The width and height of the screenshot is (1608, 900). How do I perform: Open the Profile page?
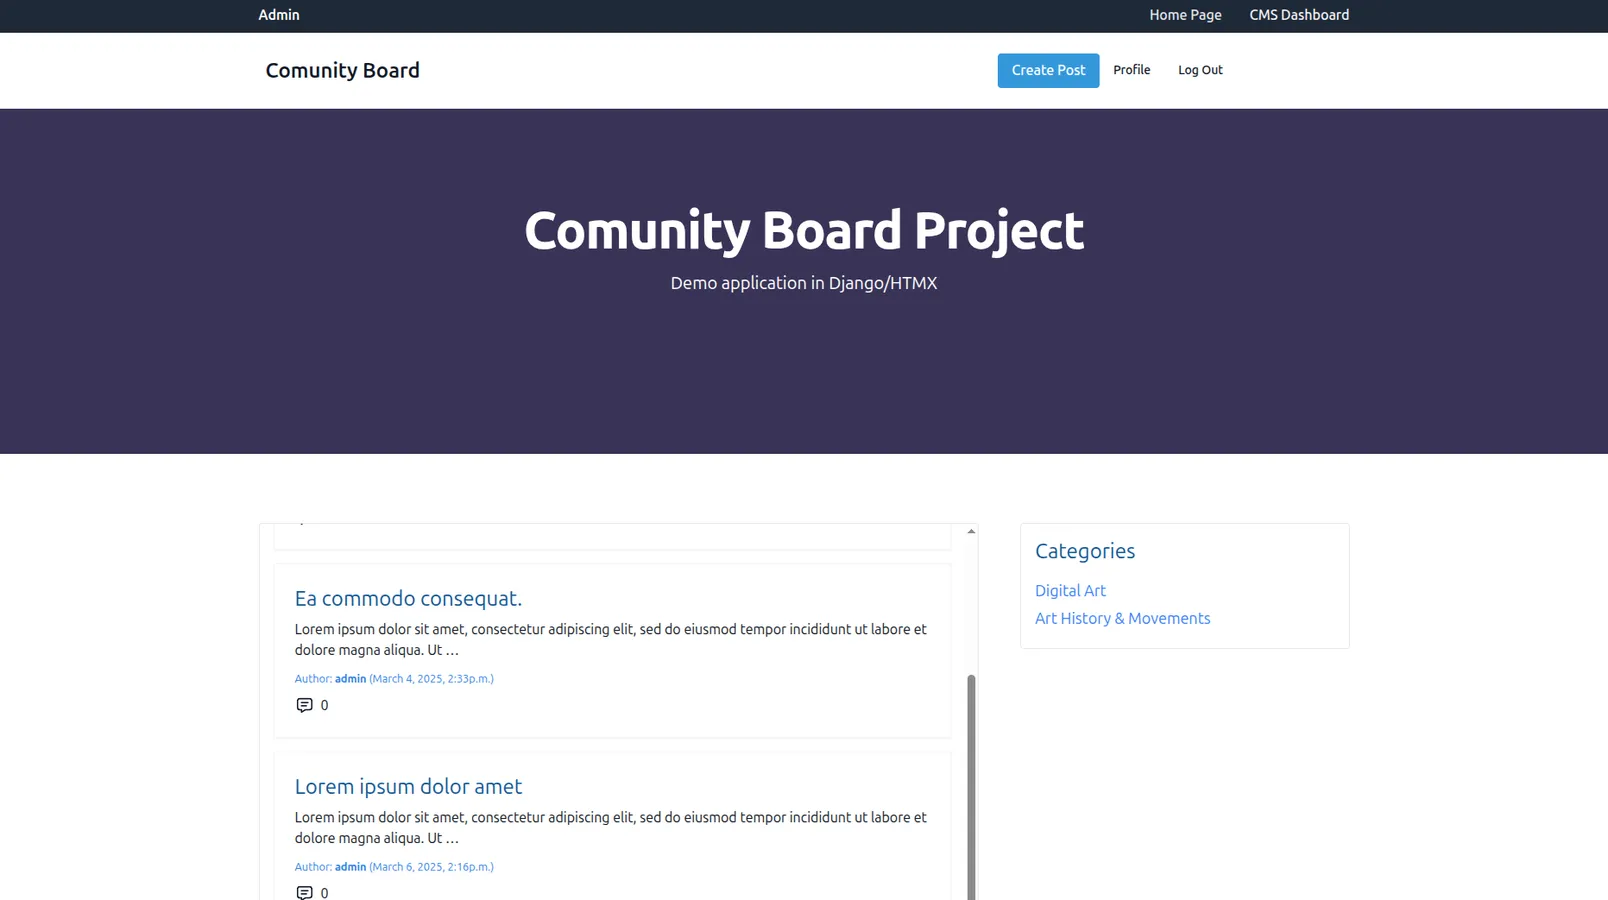(1131, 70)
